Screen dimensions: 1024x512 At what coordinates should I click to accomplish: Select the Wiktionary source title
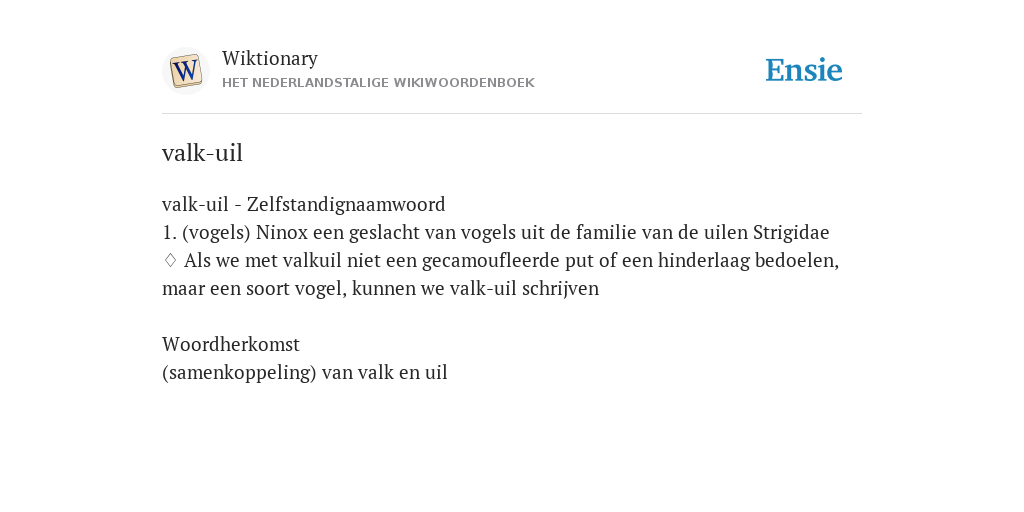(270, 58)
